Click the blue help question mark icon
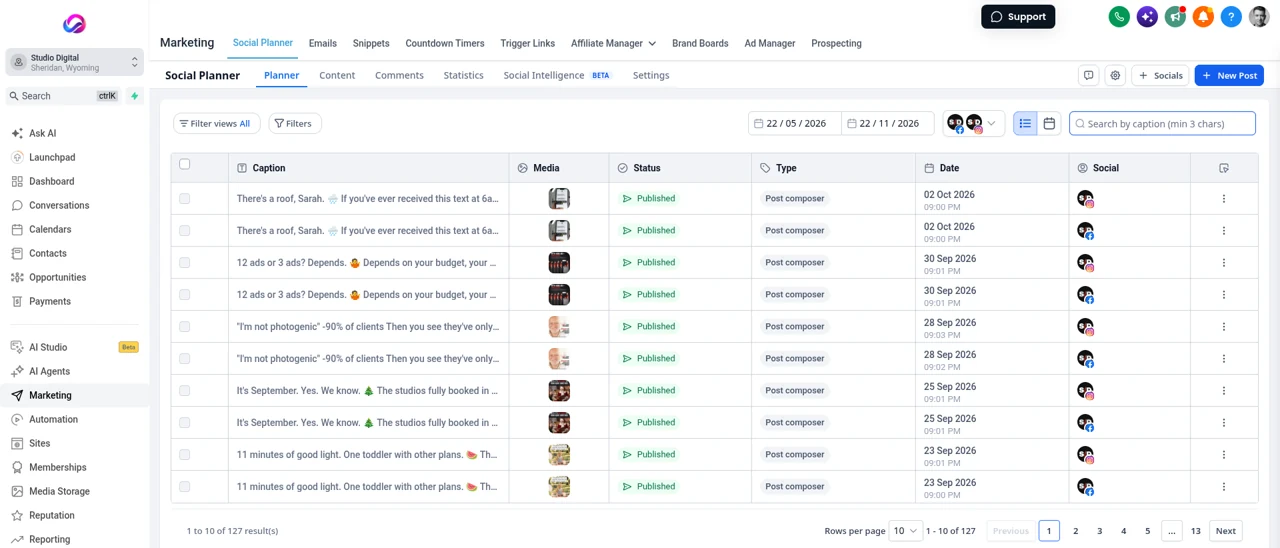 pos(1231,17)
